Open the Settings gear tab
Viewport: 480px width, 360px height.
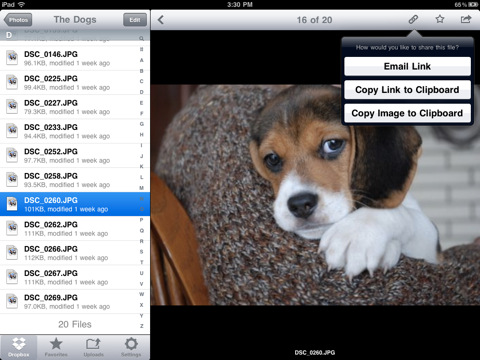tap(131, 347)
